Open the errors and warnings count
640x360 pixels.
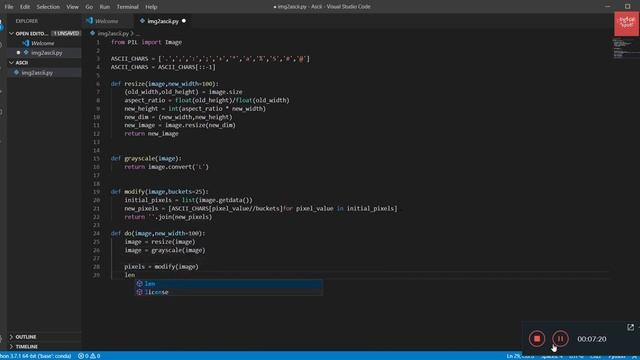point(89,356)
